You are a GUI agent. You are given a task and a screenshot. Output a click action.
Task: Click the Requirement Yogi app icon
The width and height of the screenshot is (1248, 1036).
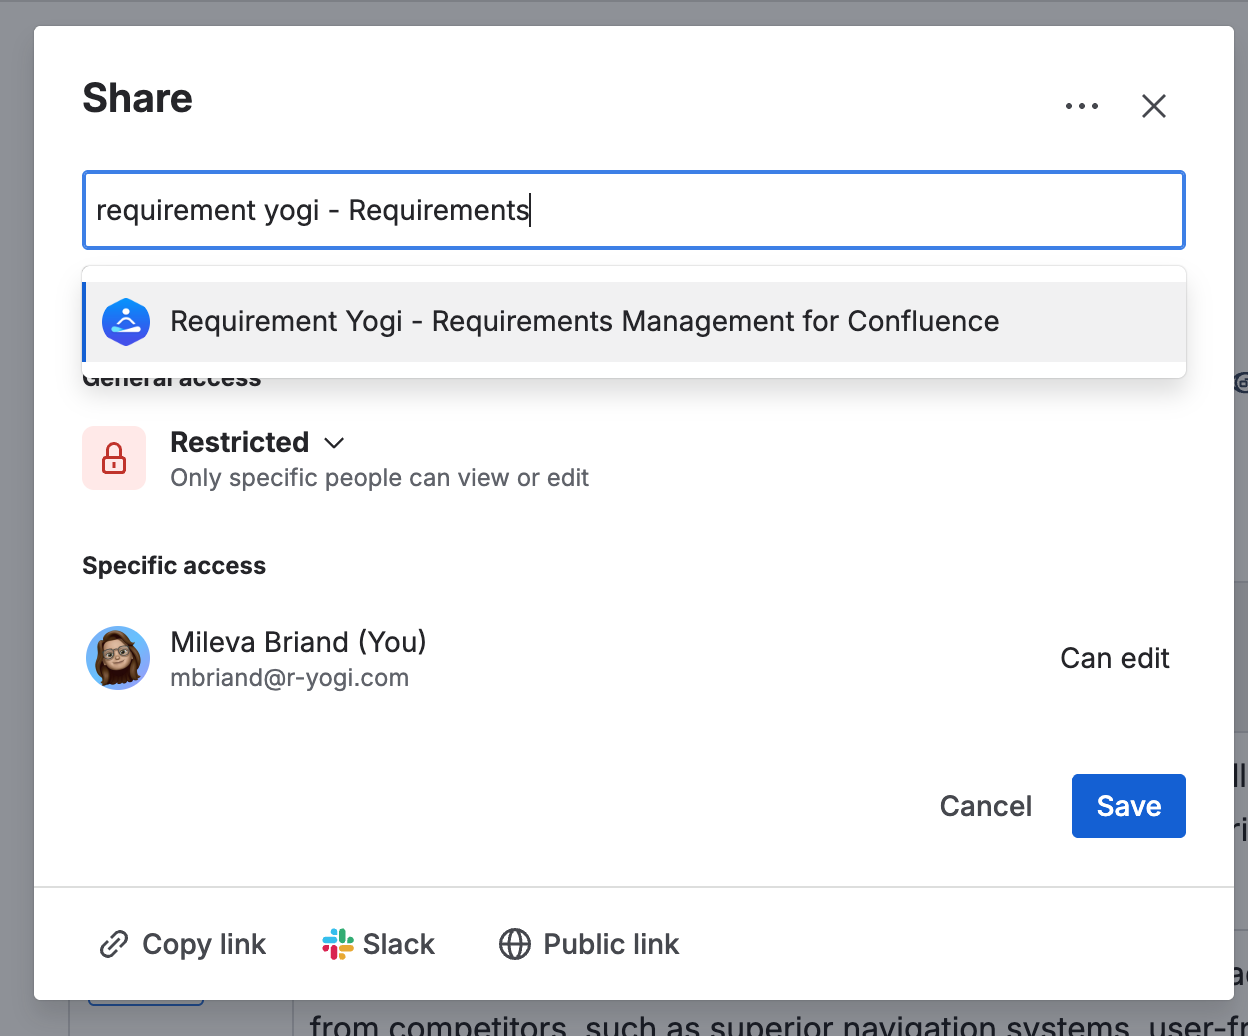[x=126, y=321]
